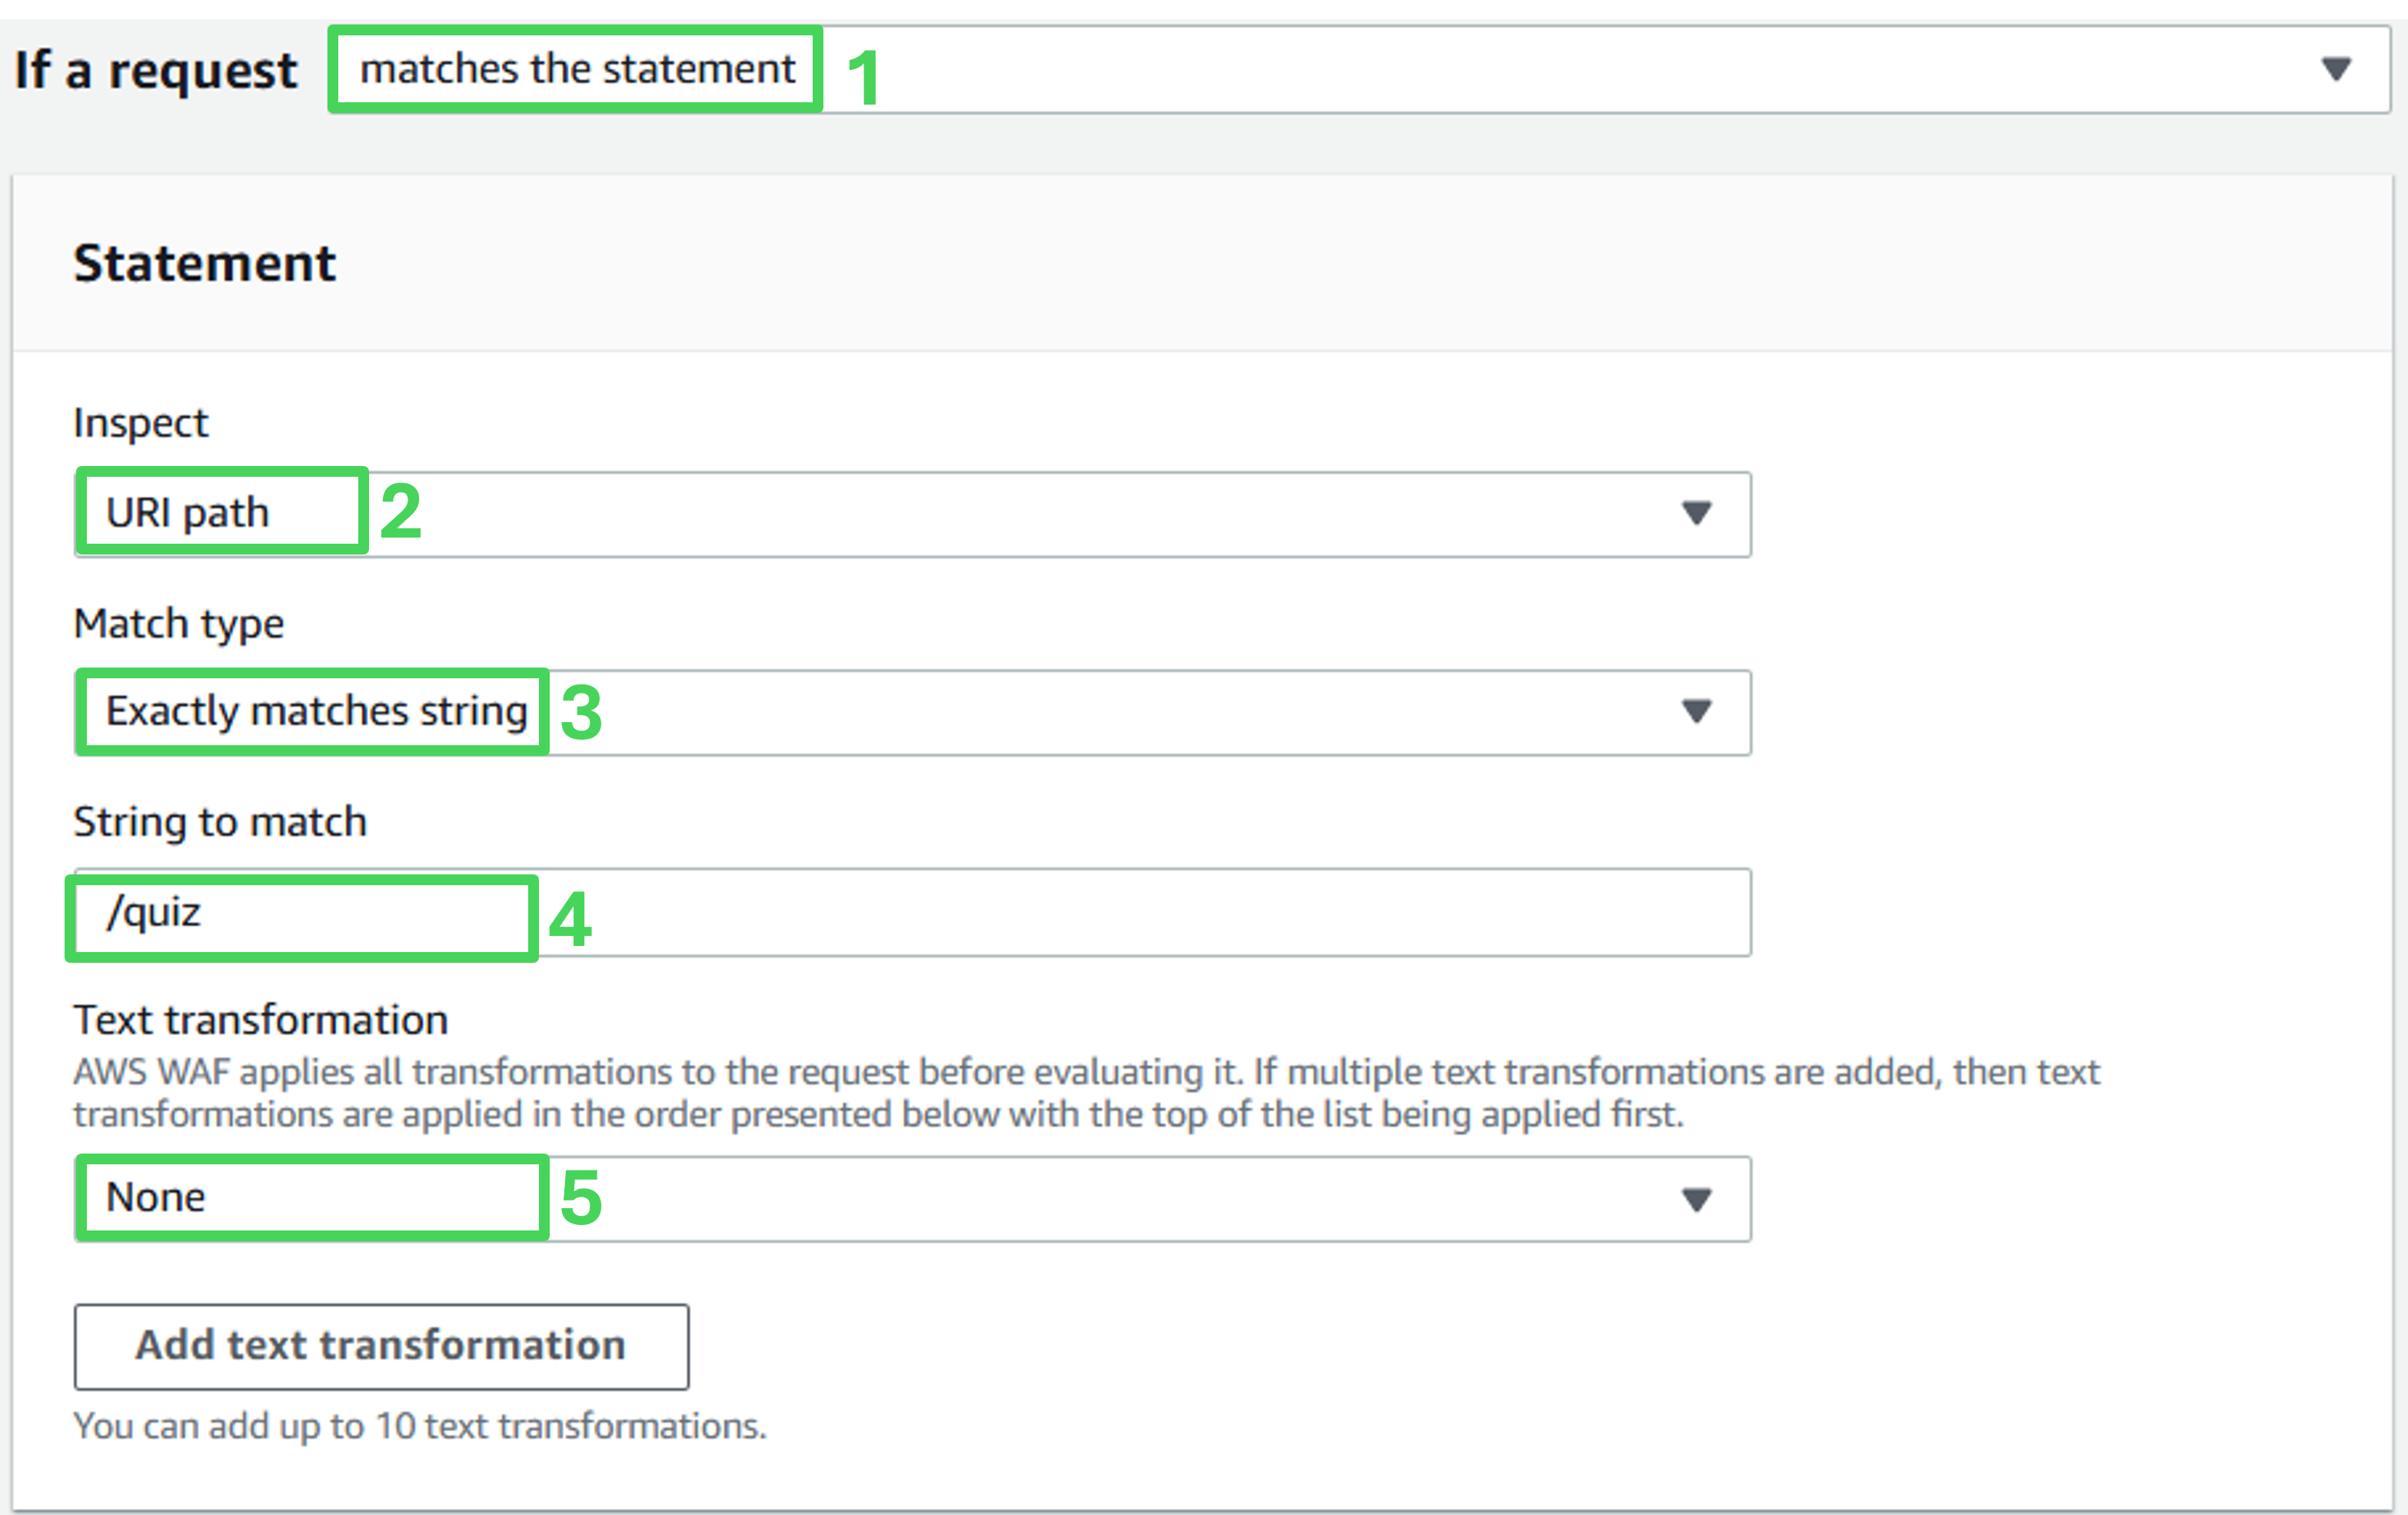Click the Inspect dropdown arrow icon
This screenshot has width=2408, height=1515.
coord(1696,513)
